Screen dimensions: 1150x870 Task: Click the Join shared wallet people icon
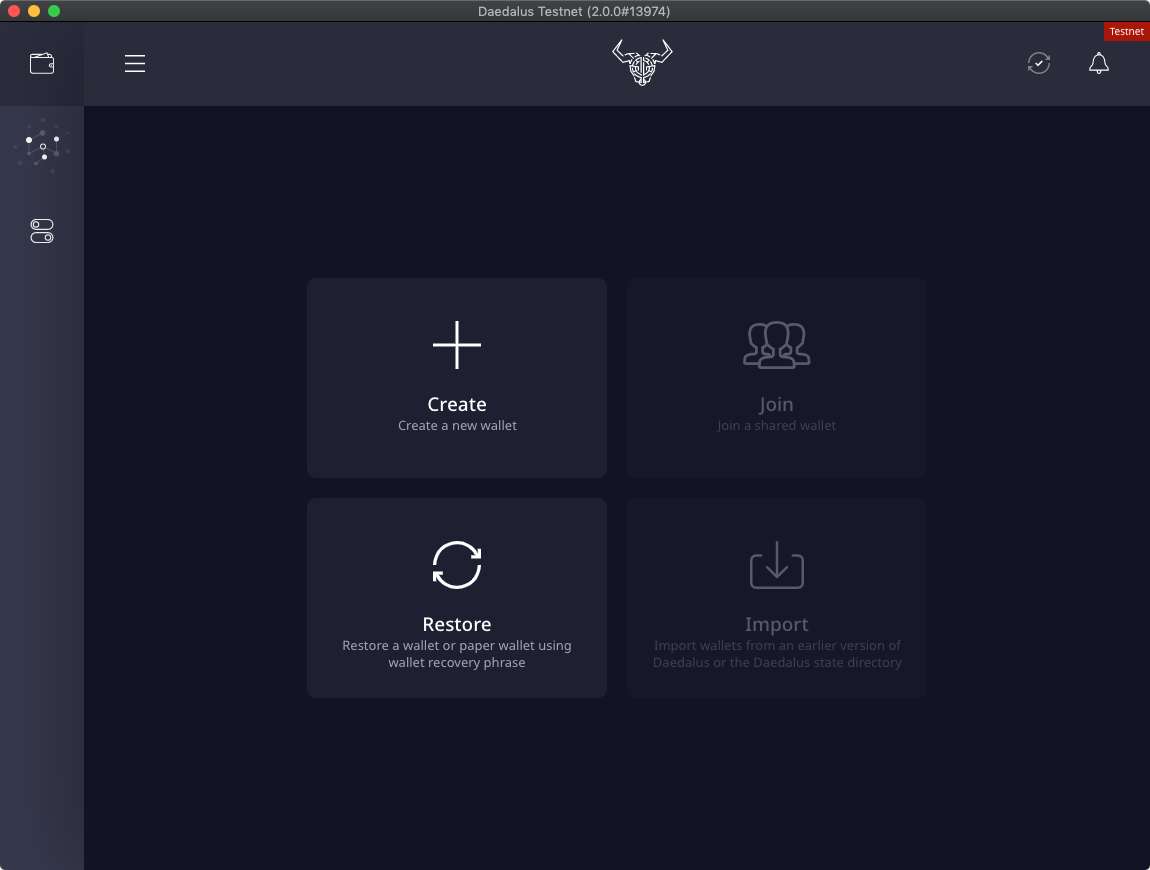pyautogui.click(x=776, y=345)
